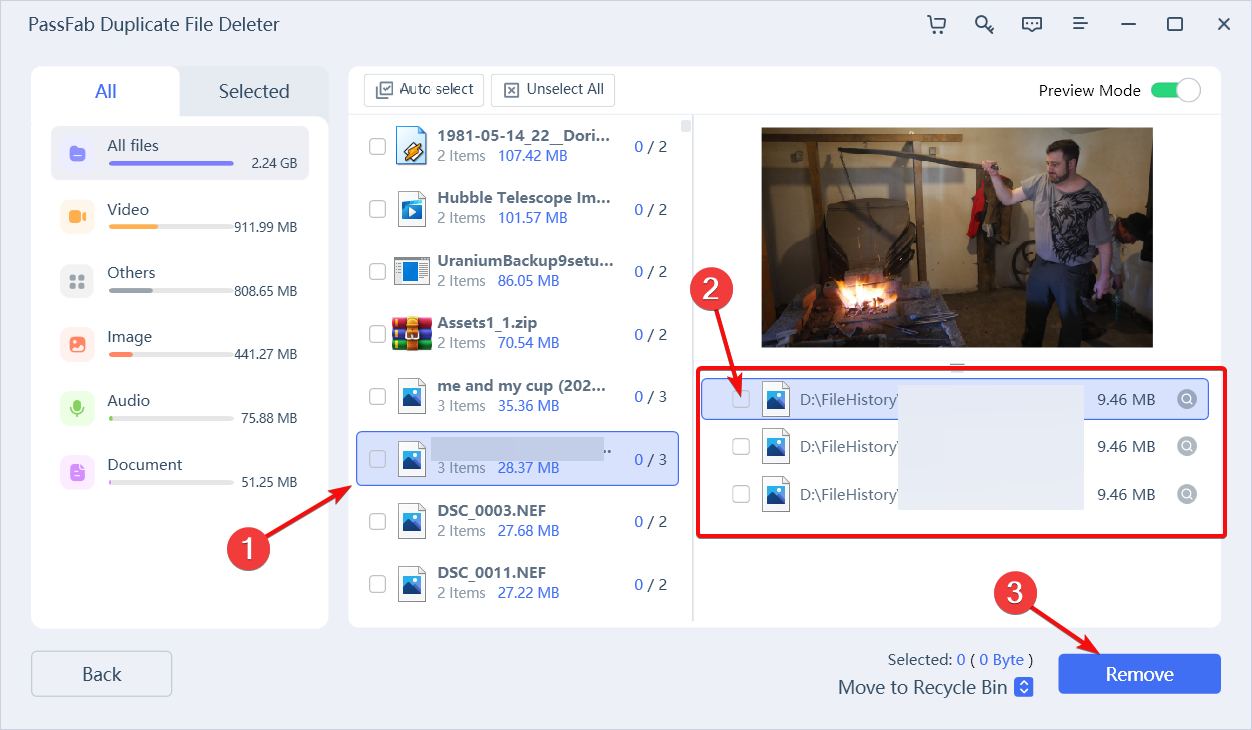Click the Selected: 0 (0 Byte) status text

coord(960,660)
